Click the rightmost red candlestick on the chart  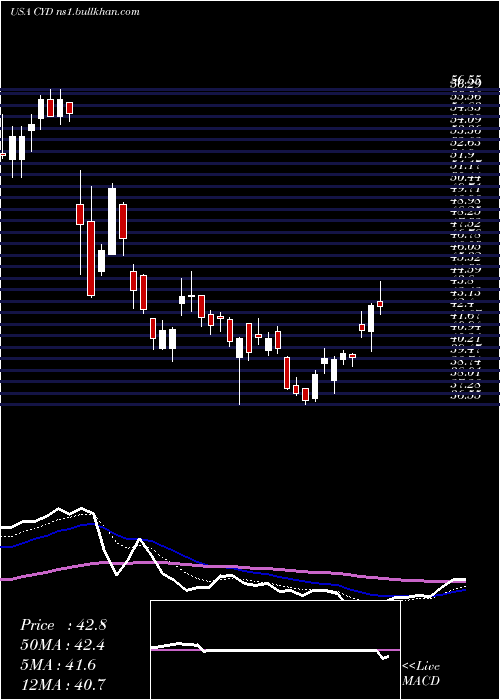pyautogui.click(x=380, y=304)
